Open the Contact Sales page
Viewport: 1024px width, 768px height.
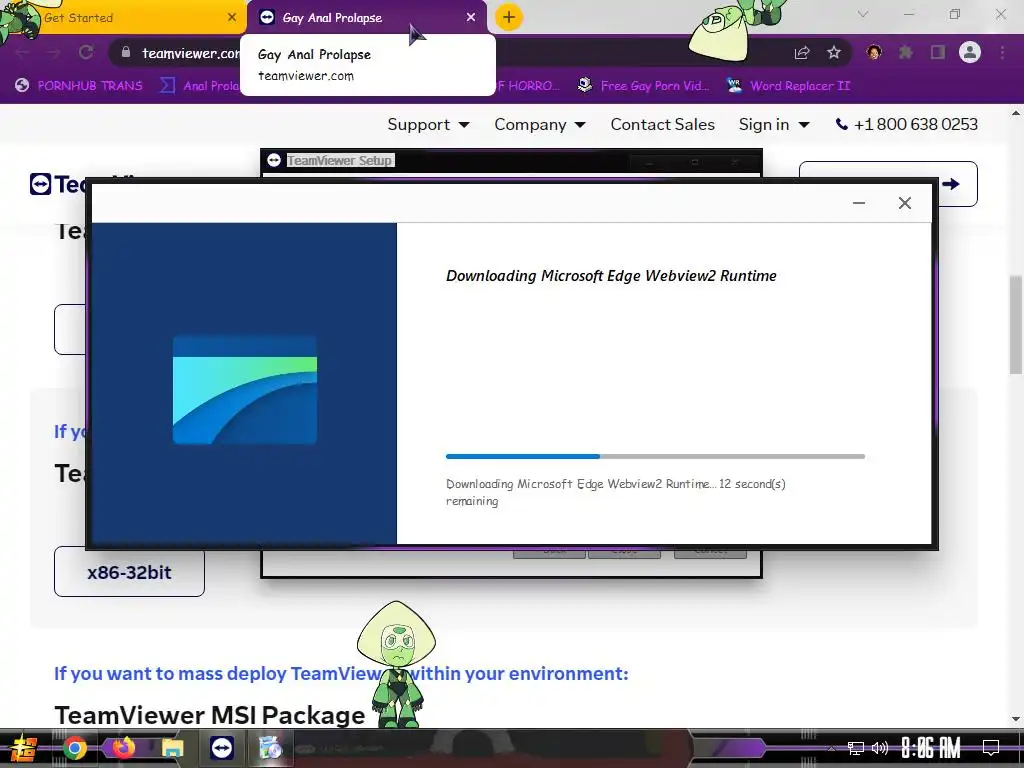[662, 124]
